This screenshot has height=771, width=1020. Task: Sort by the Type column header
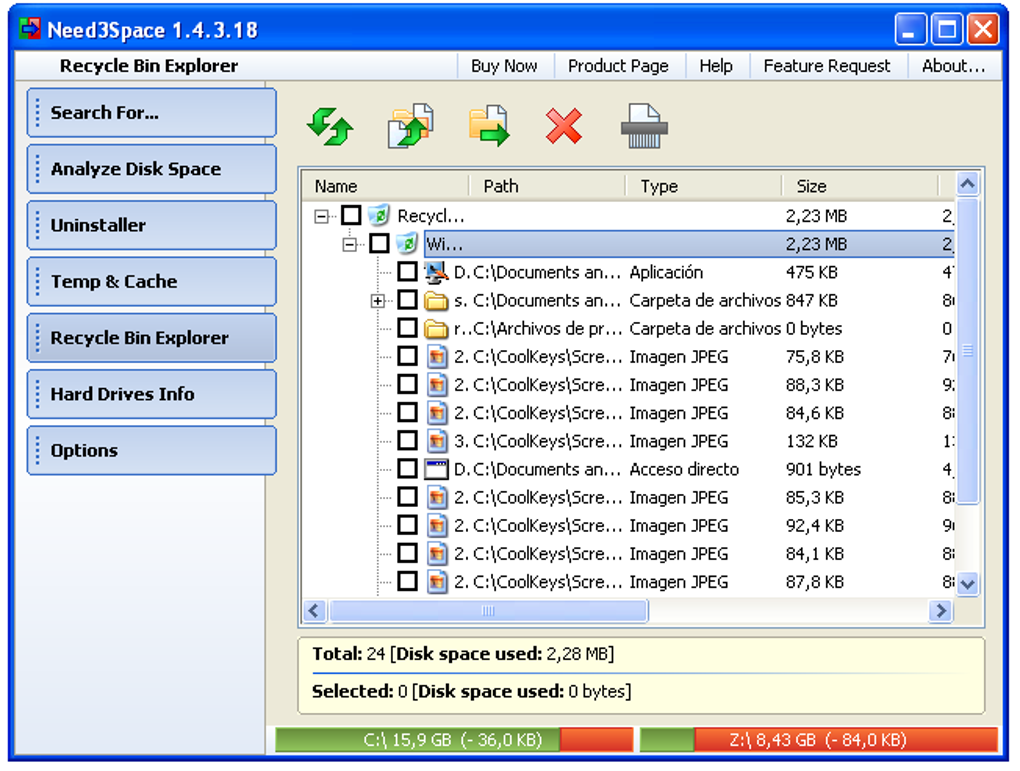pos(704,186)
